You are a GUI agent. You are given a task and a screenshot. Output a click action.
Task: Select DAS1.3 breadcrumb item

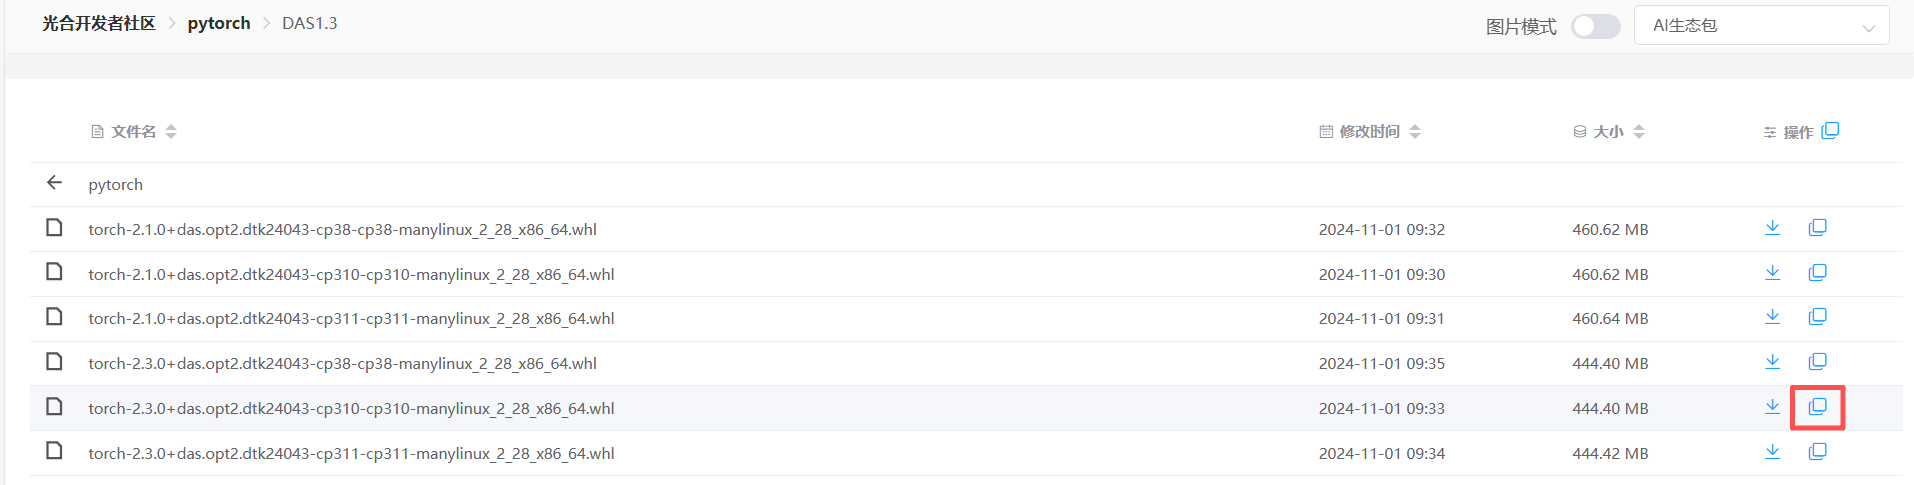pyautogui.click(x=309, y=23)
